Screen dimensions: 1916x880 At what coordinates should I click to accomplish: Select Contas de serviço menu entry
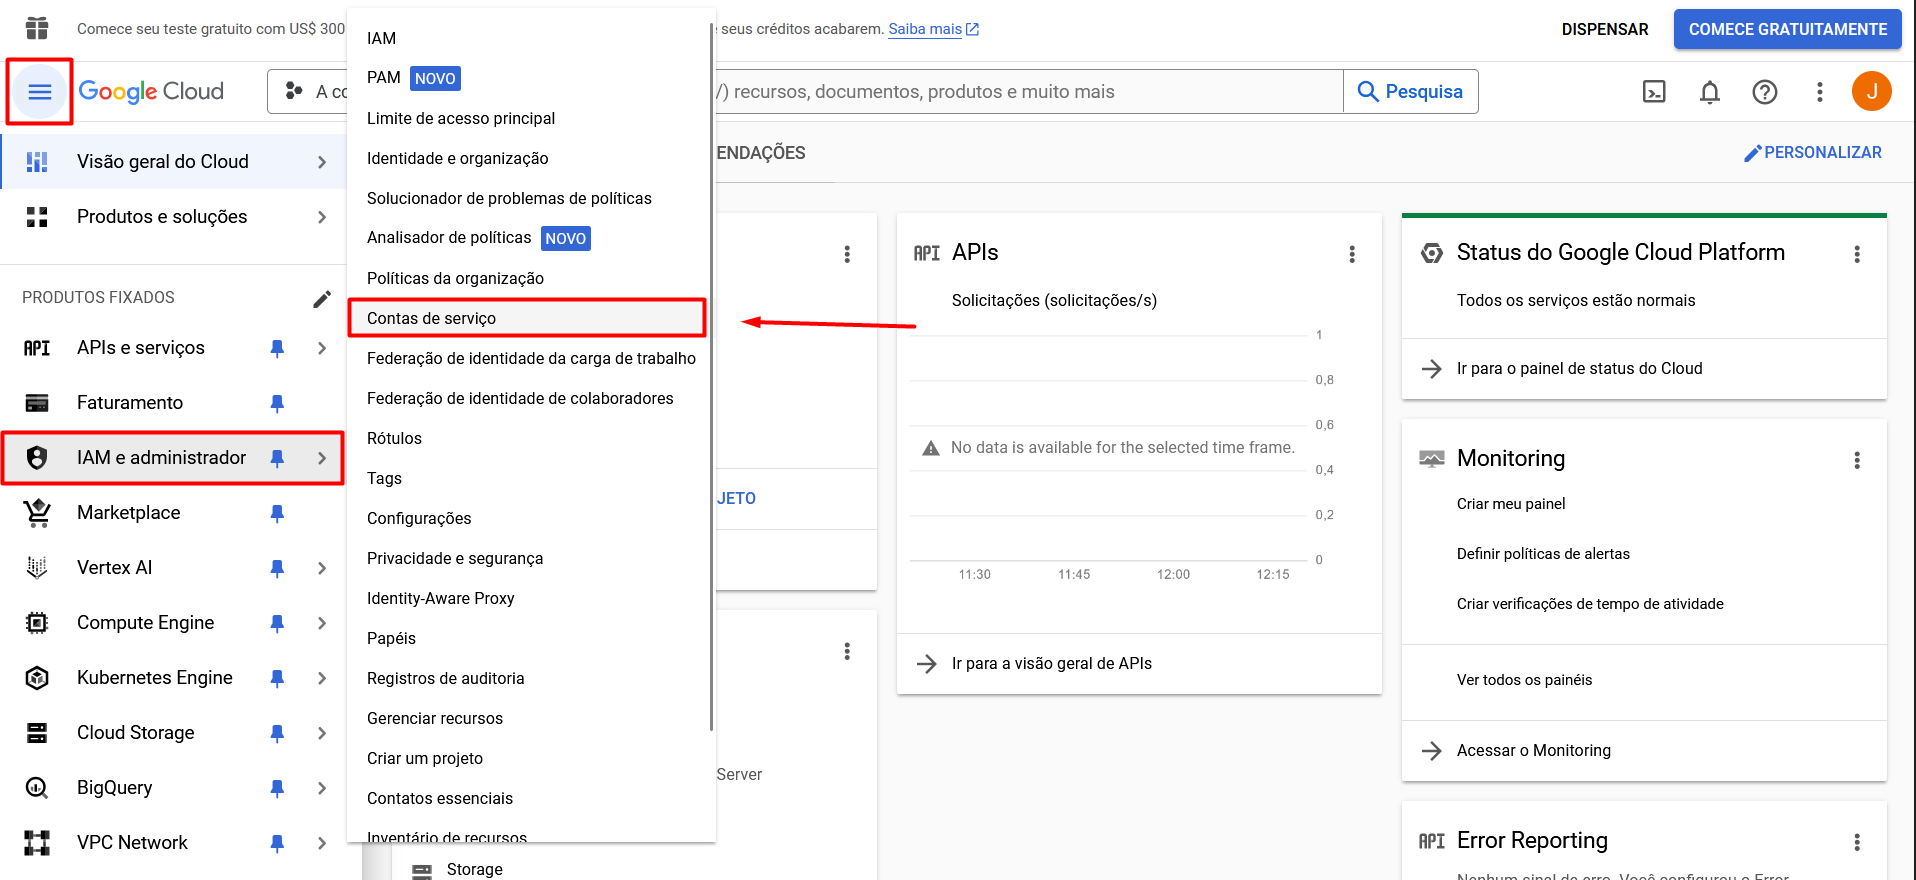(x=527, y=318)
